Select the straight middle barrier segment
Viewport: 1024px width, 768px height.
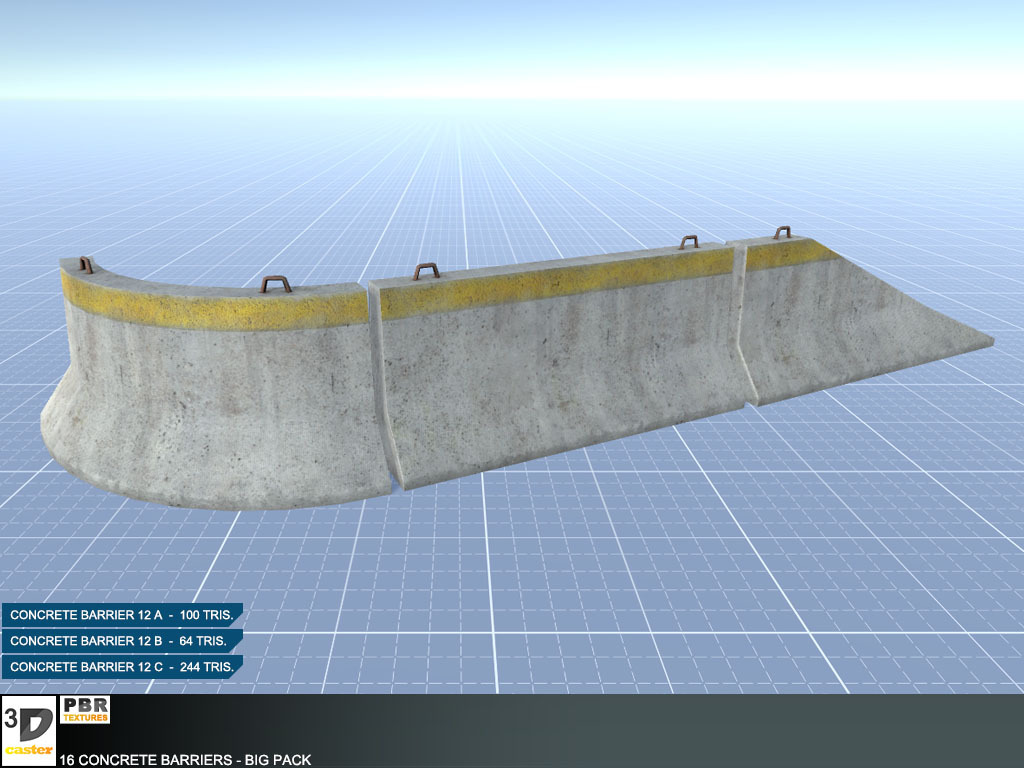tap(560, 370)
